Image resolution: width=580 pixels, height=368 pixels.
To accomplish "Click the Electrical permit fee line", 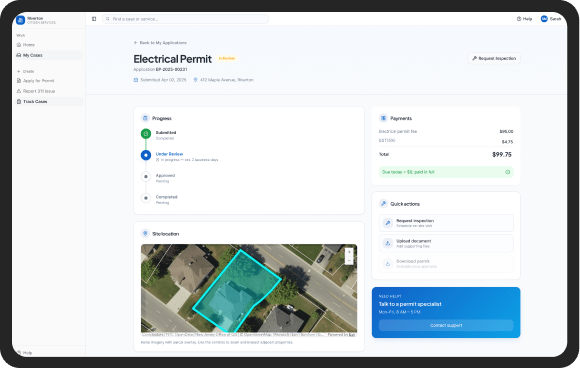I will point(446,132).
